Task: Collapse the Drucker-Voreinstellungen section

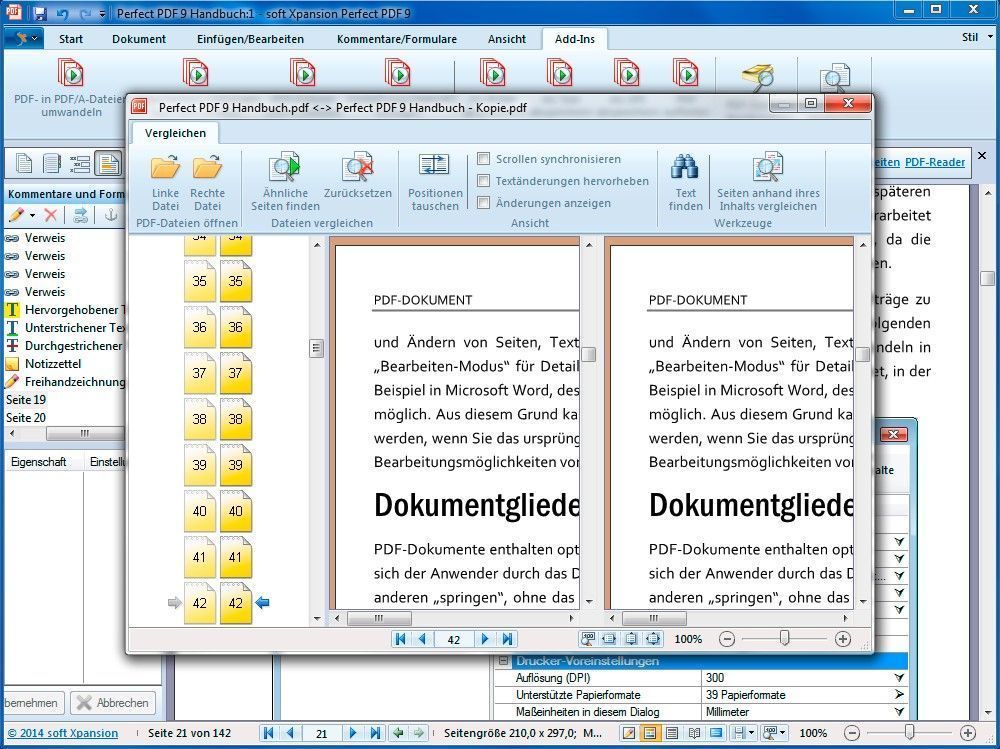Action: [x=503, y=661]
